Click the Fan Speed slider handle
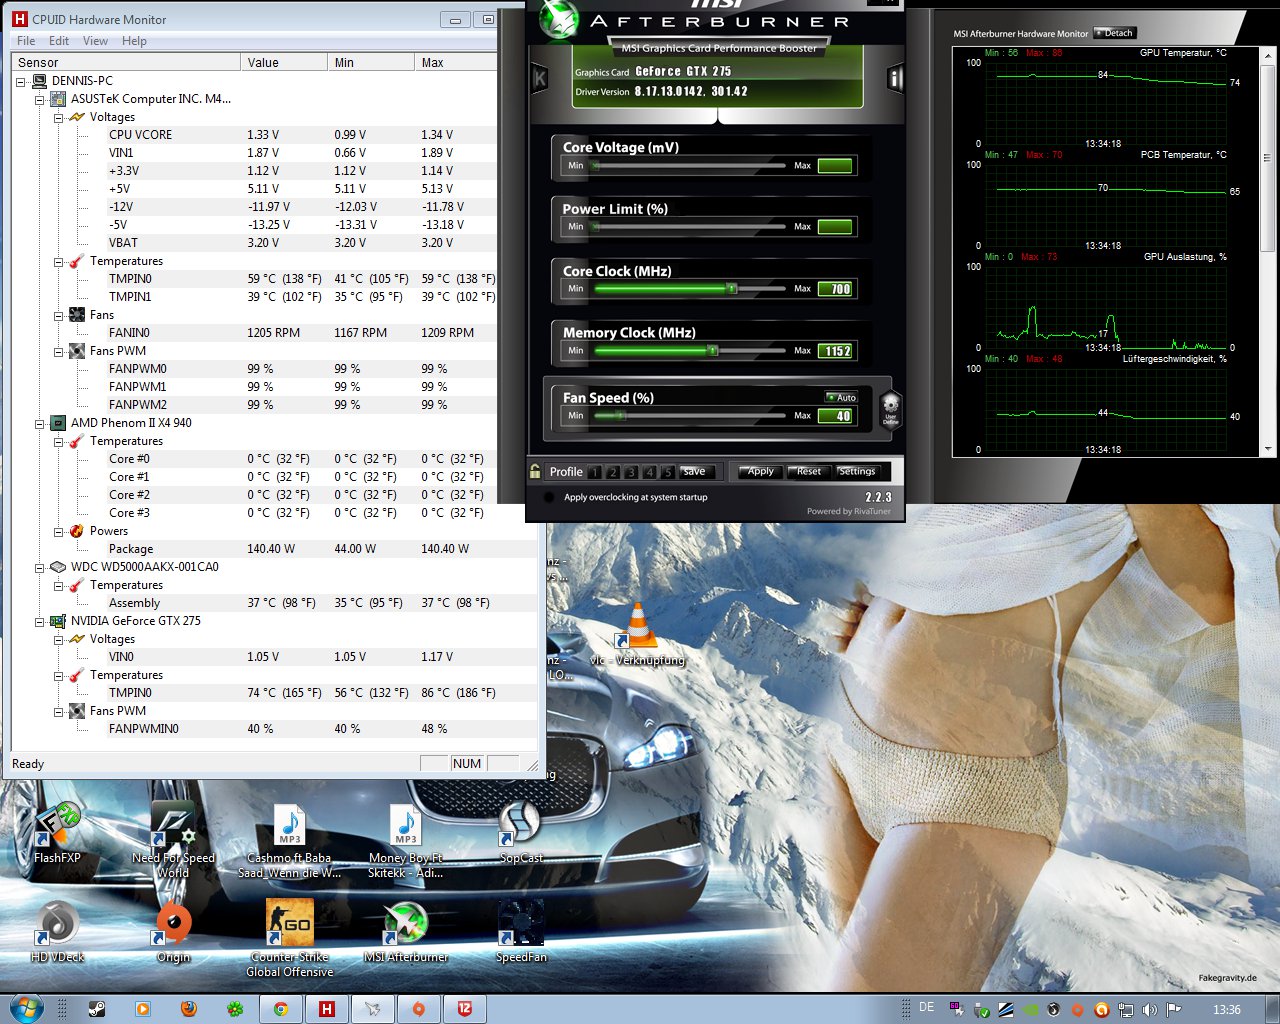This screenshot has width=1280, height=1024. [x=620, y=415]
